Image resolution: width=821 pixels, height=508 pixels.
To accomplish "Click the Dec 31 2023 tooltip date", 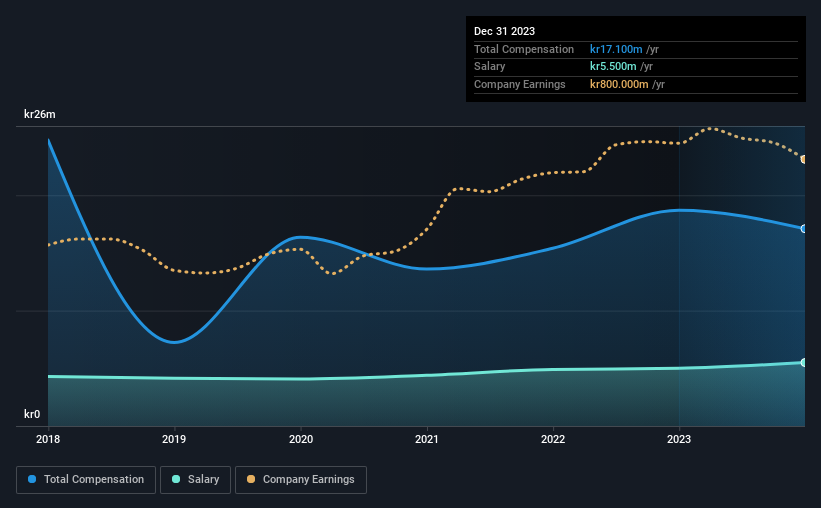I will click(504, 31).
